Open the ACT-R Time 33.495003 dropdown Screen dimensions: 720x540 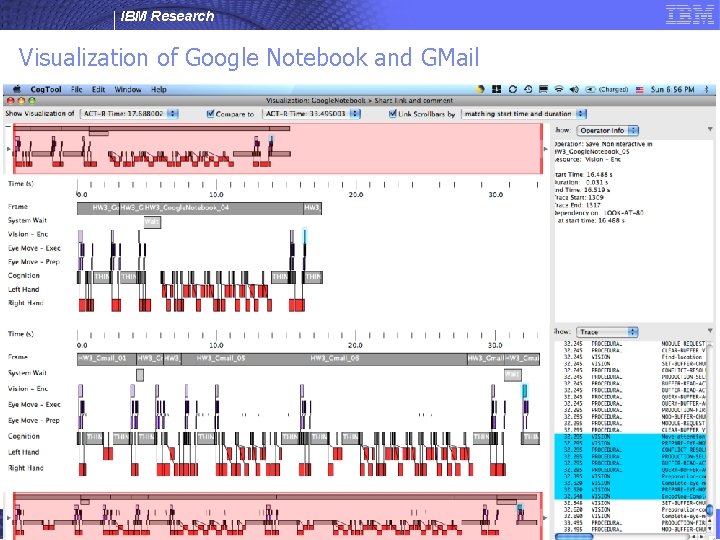(x=311, y=113)
